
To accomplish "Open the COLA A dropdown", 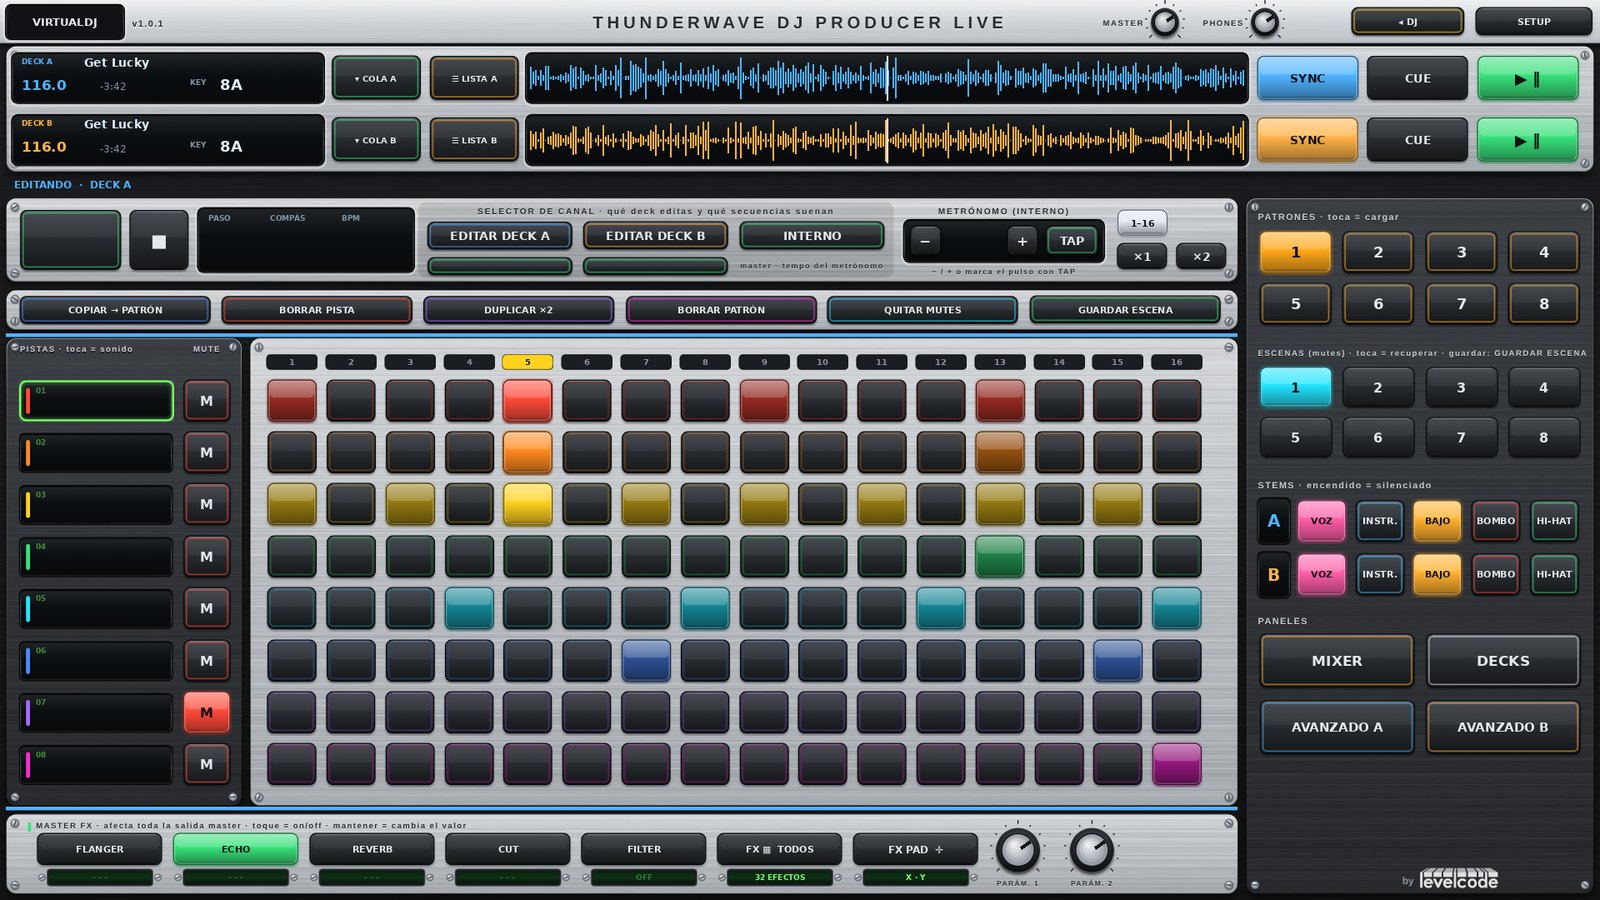I will click(x=376, y=78).
